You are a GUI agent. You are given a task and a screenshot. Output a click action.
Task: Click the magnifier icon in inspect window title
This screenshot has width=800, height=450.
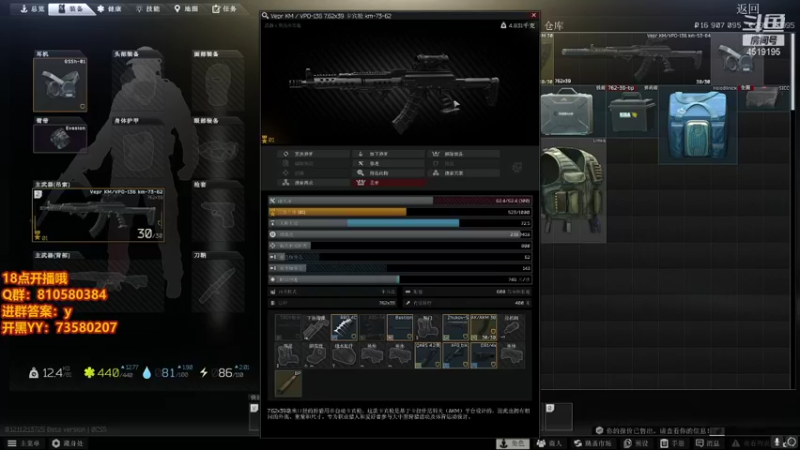(265, 16)
